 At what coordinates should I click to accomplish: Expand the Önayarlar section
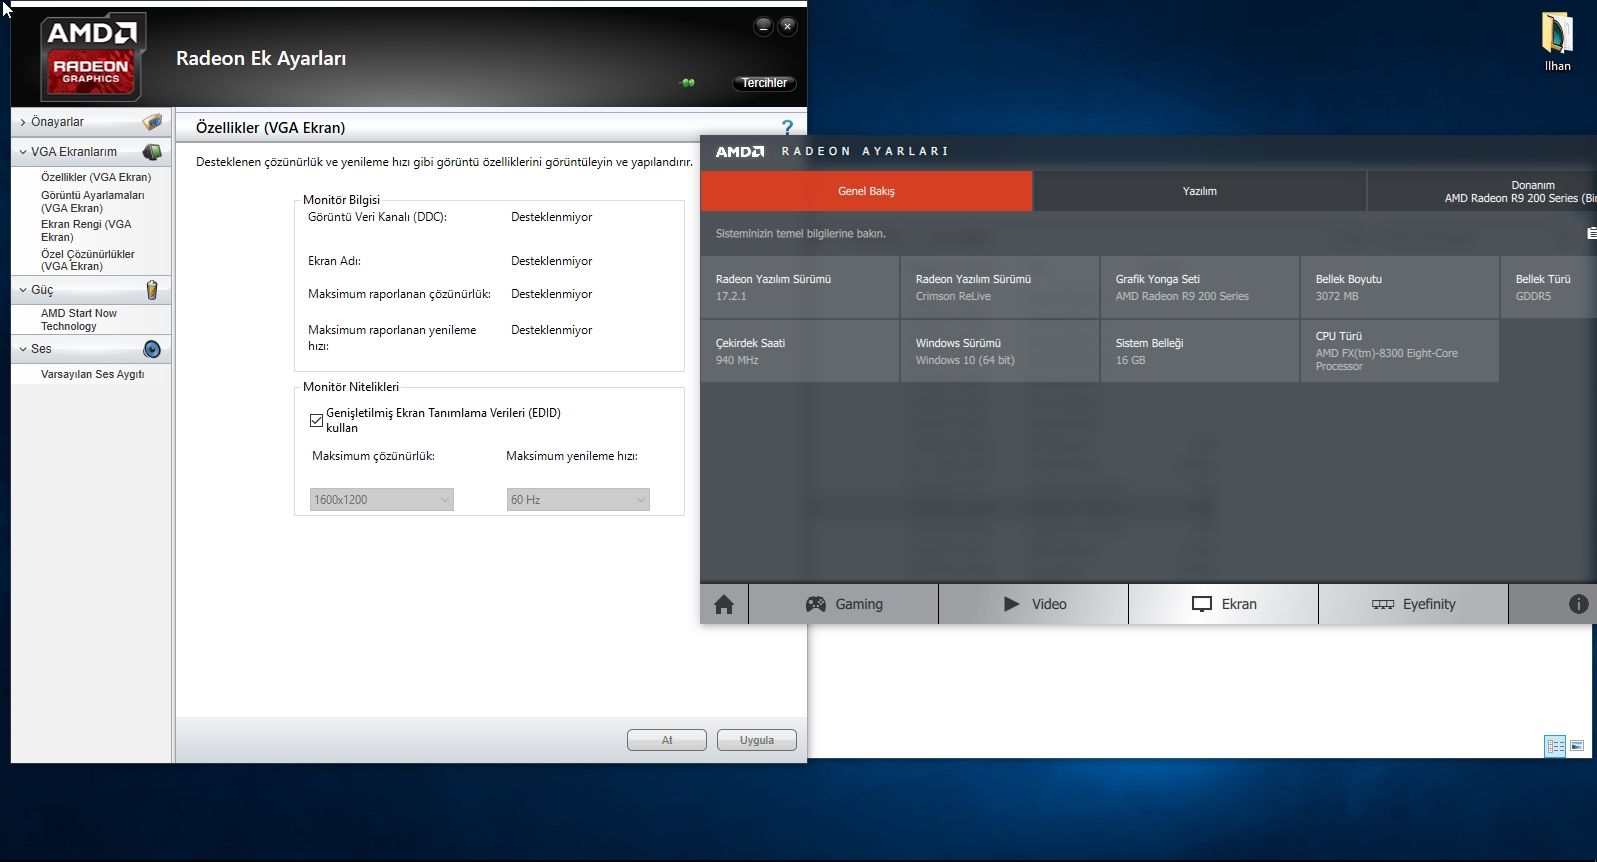(x=23, y=122)
